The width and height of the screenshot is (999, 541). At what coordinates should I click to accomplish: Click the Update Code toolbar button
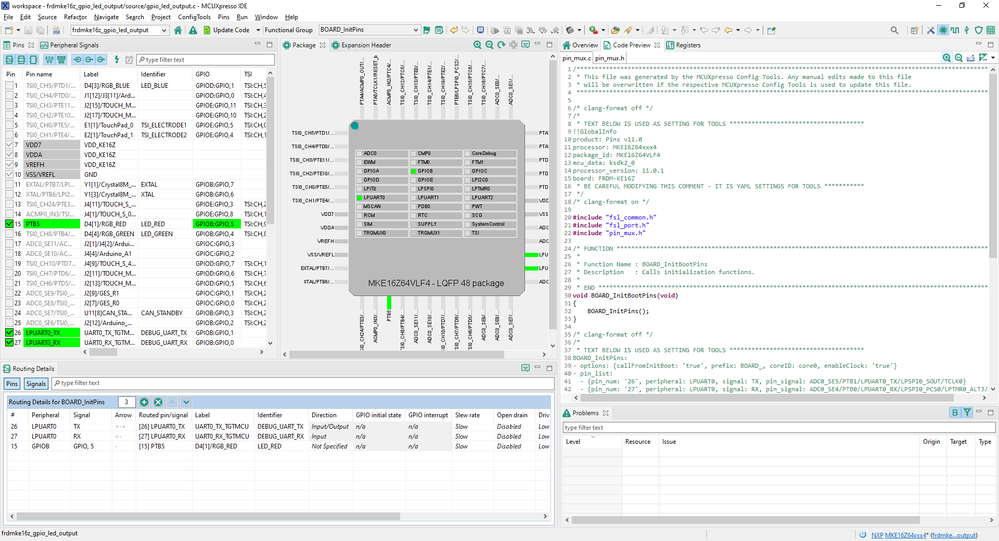point(226,30)
